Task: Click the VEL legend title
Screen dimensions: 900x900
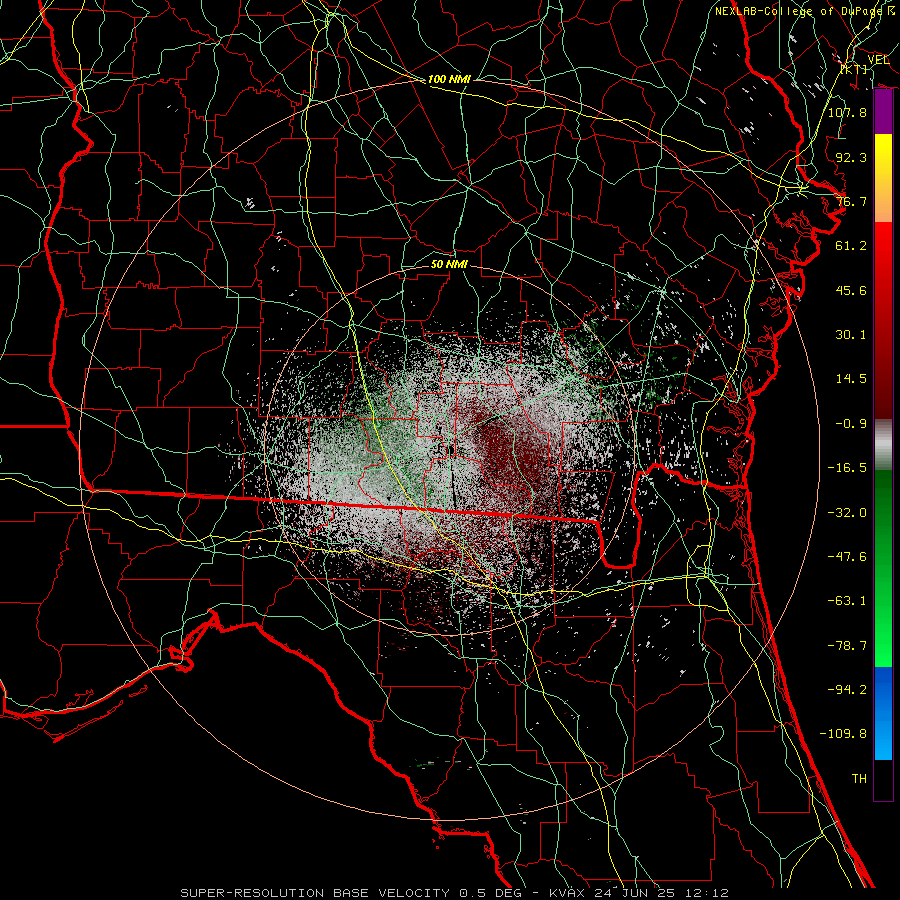Action: coord(878,60)
